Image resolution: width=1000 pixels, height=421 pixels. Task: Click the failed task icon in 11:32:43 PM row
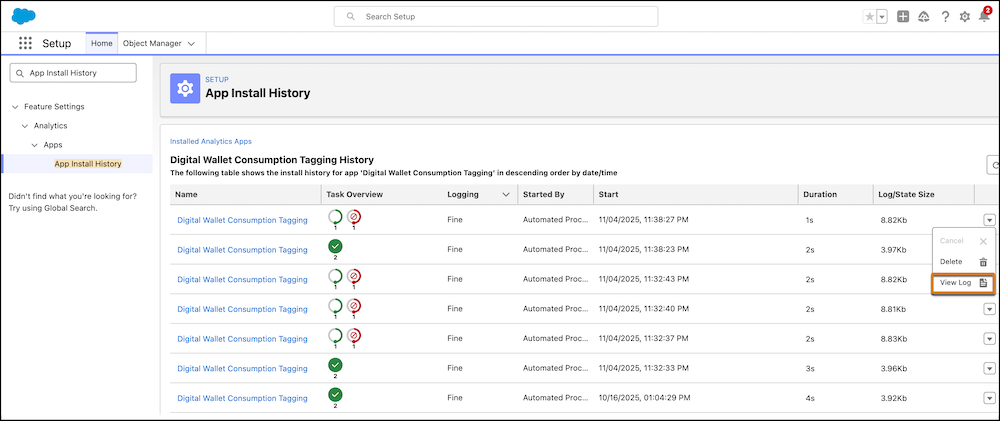354,276
